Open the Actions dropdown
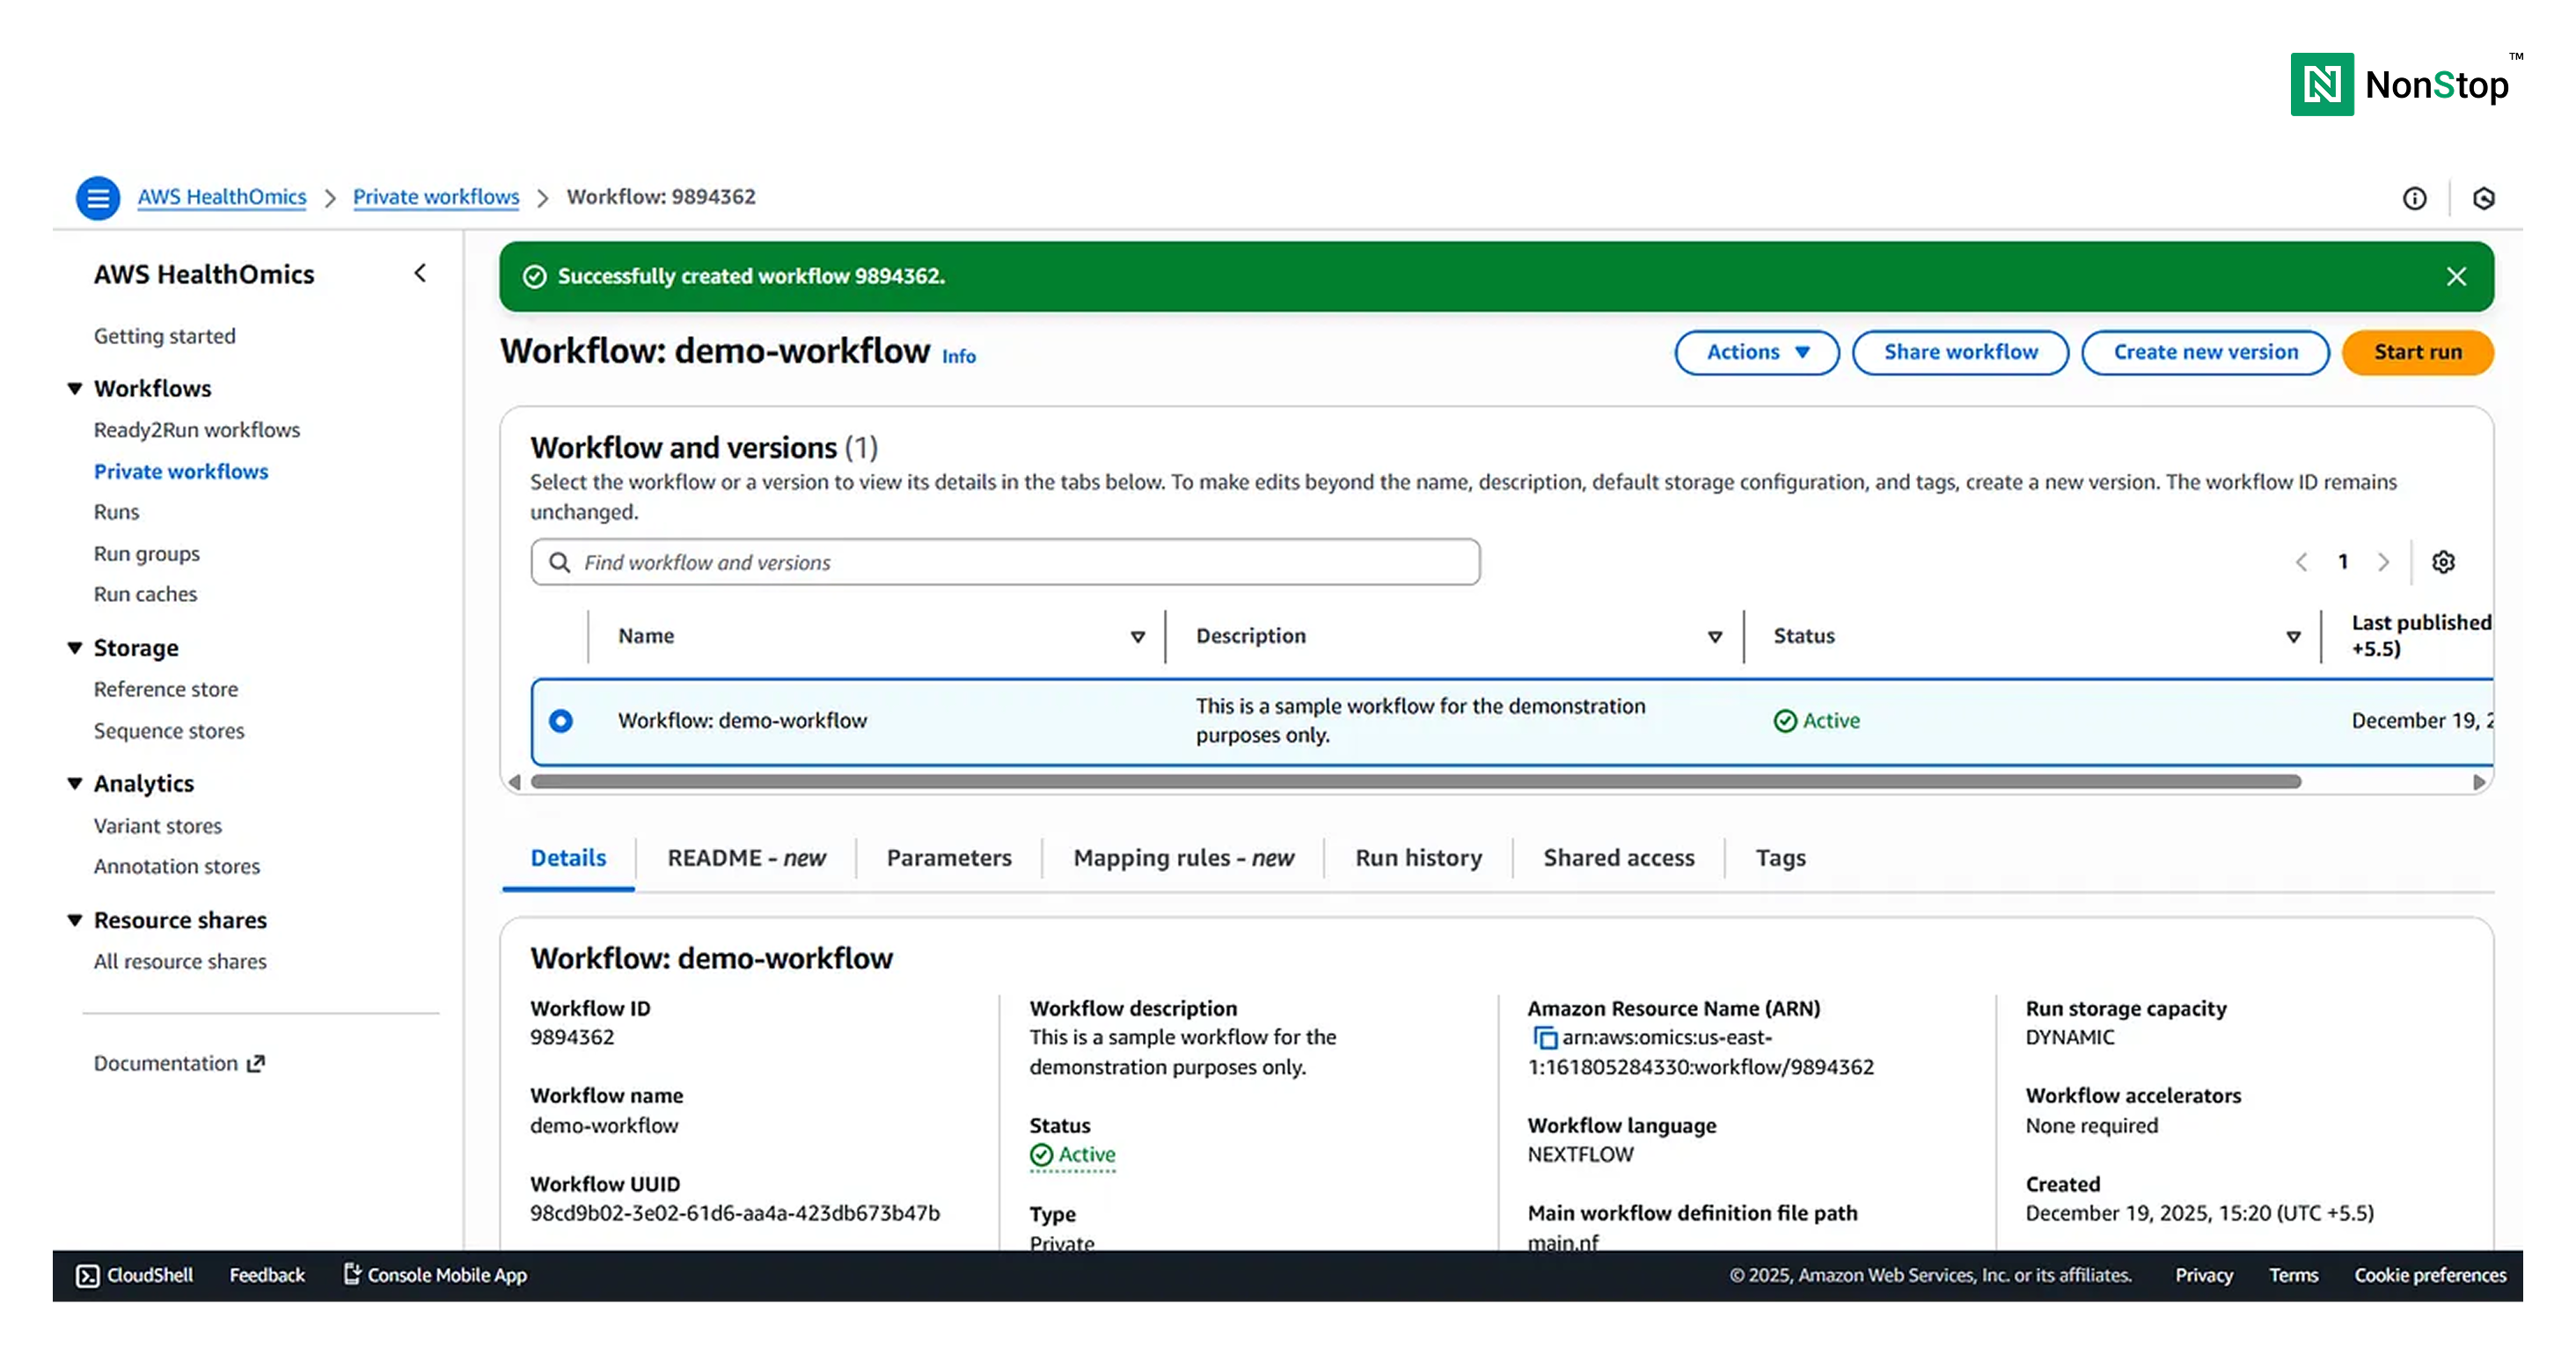This screenshot has height=1355, width=2576. click(1756, 352)
